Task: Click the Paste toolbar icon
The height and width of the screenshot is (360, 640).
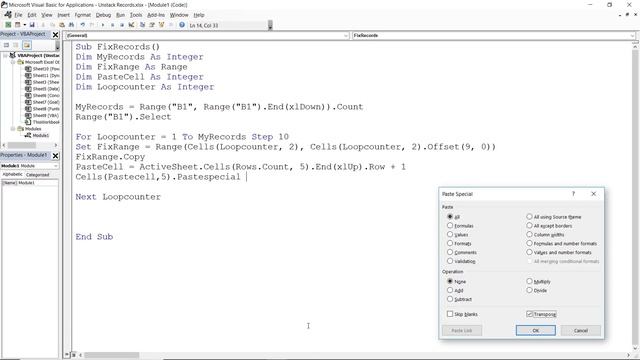Action: 62,25
